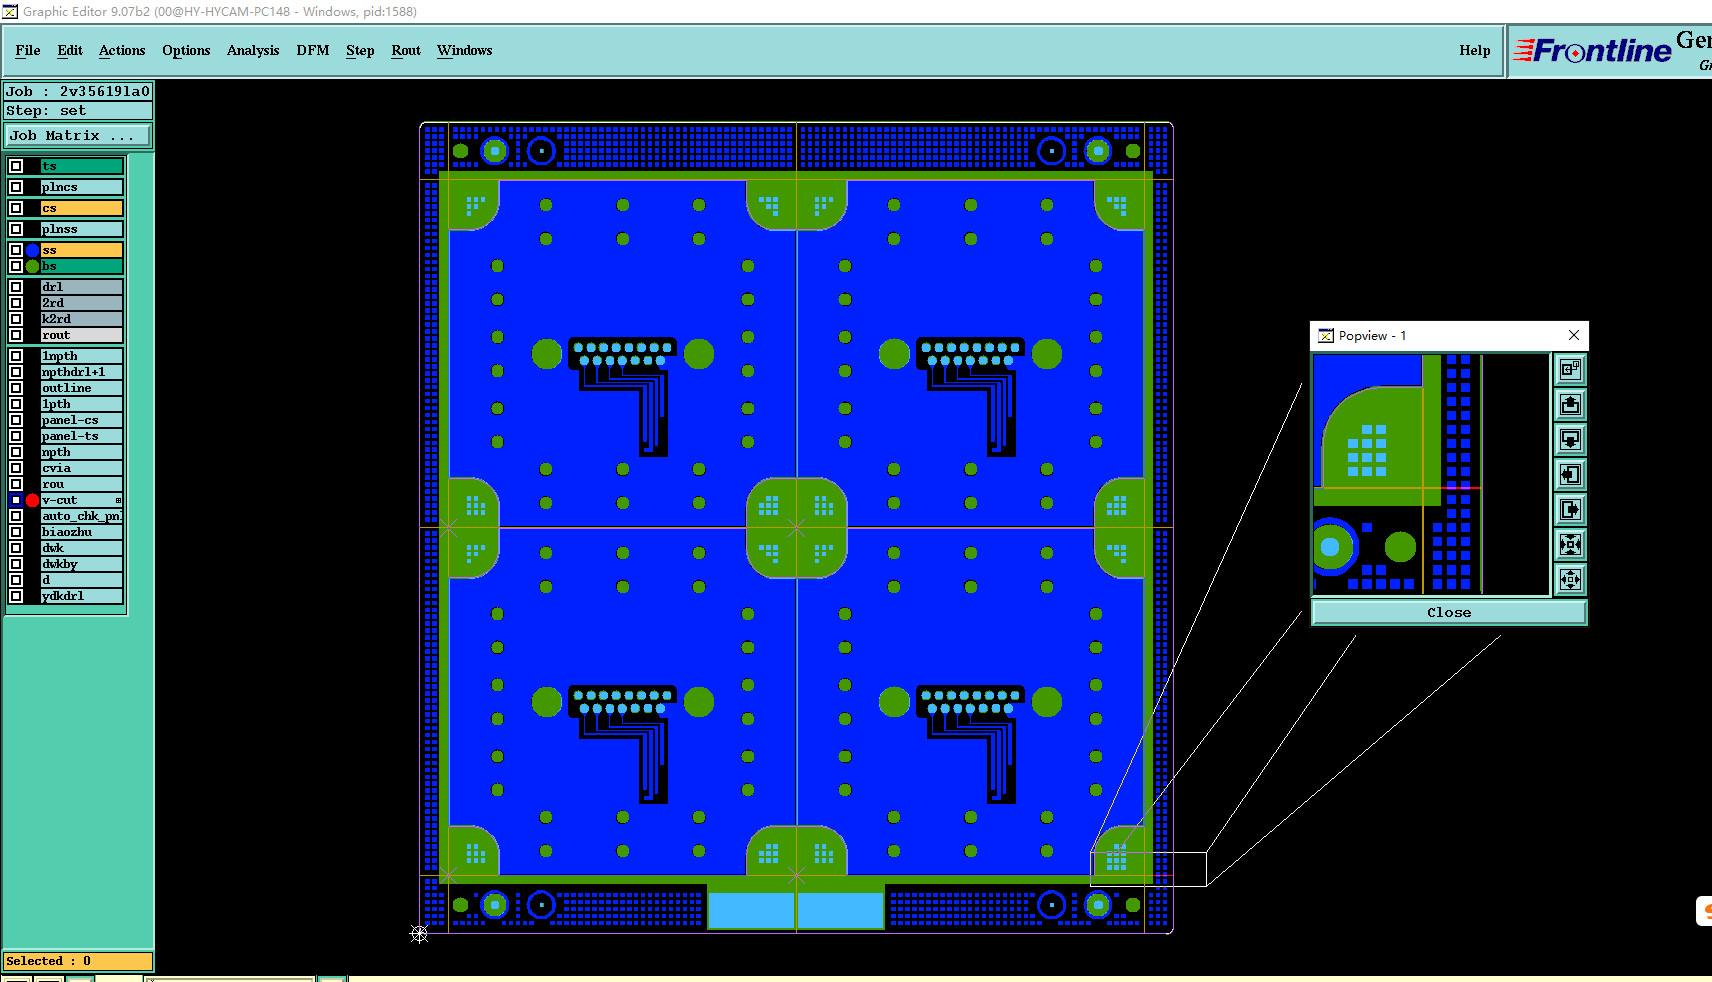Click the orange icon at right screen edge
The width and height of the screenshot is (1712, 982).
1705,911
